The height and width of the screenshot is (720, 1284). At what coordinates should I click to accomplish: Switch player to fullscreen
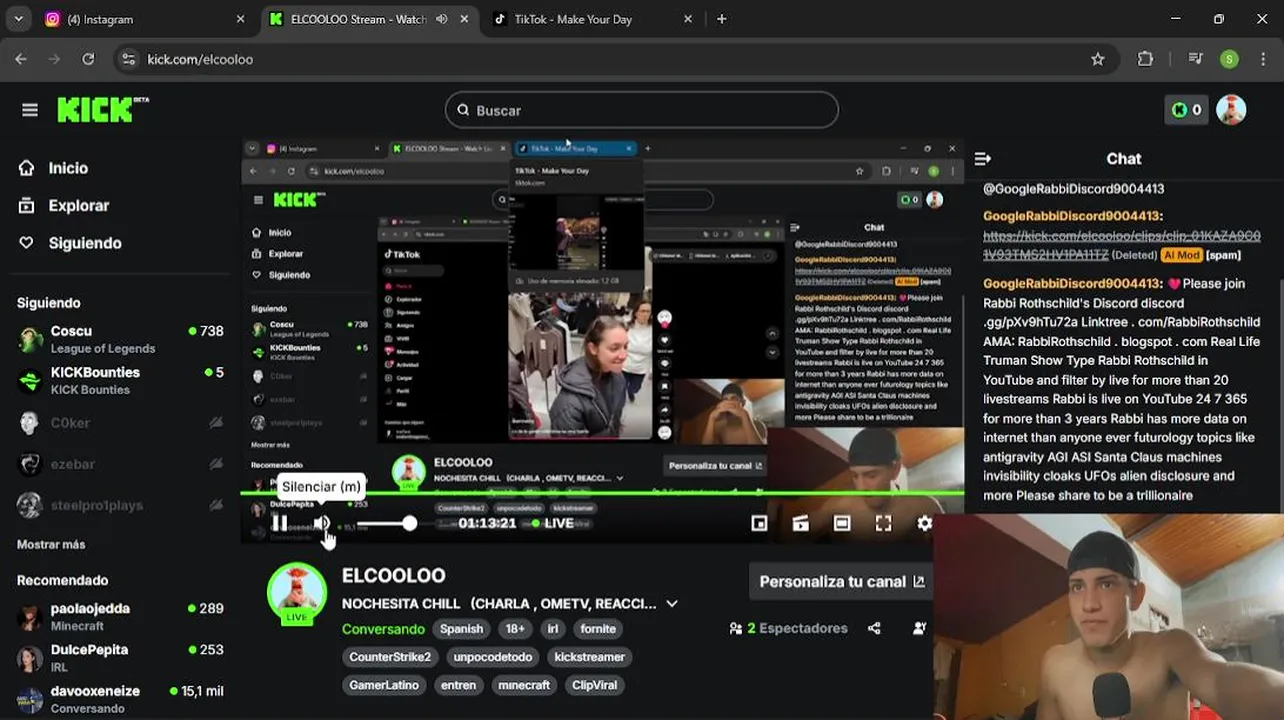pos(884,523)
